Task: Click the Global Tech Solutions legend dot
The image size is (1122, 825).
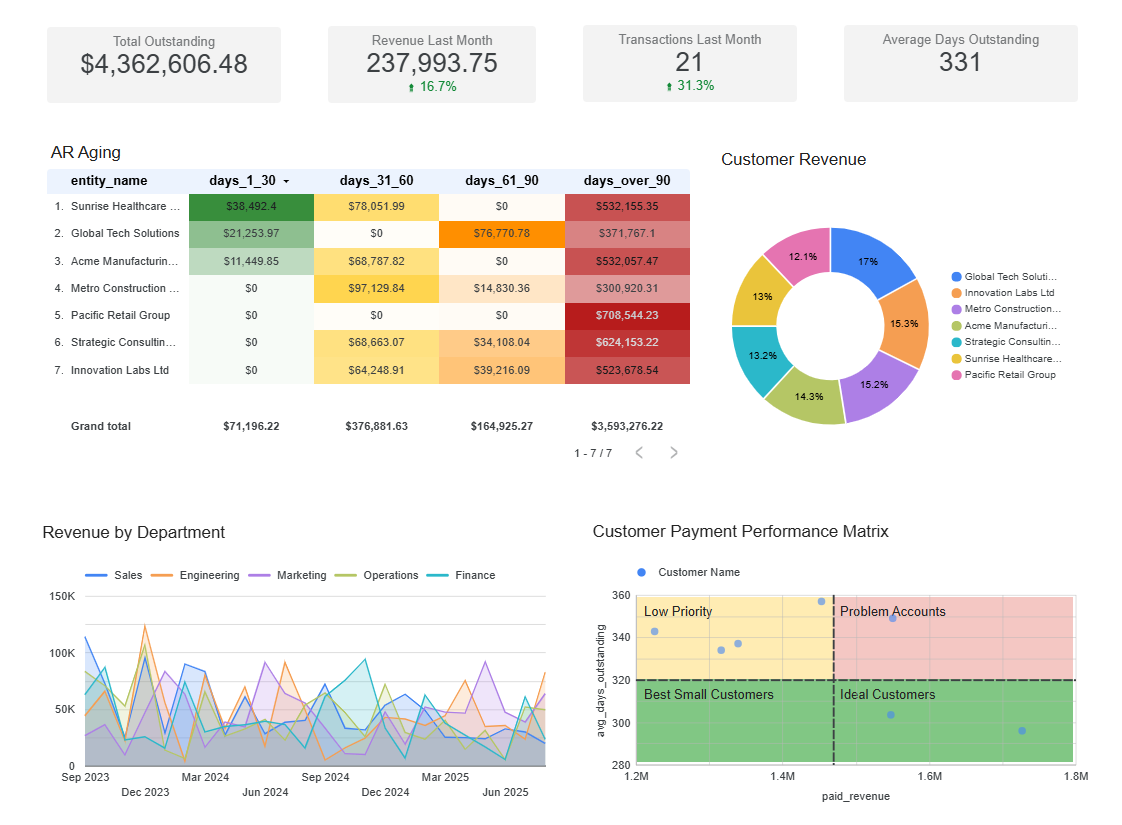Action: [x=957, y=277]
